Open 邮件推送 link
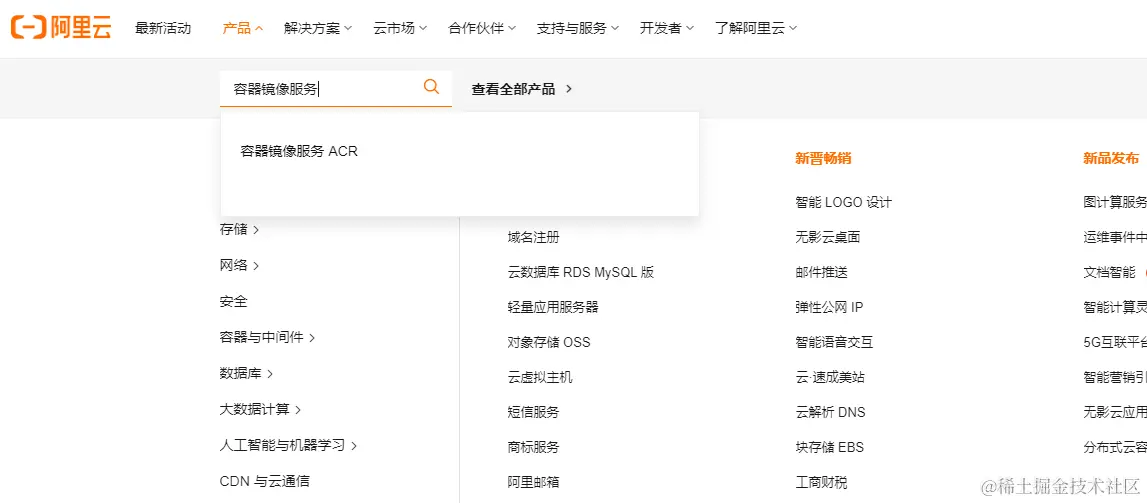Viewport: 1147px width, 503px height. click(x=821, y=272)
